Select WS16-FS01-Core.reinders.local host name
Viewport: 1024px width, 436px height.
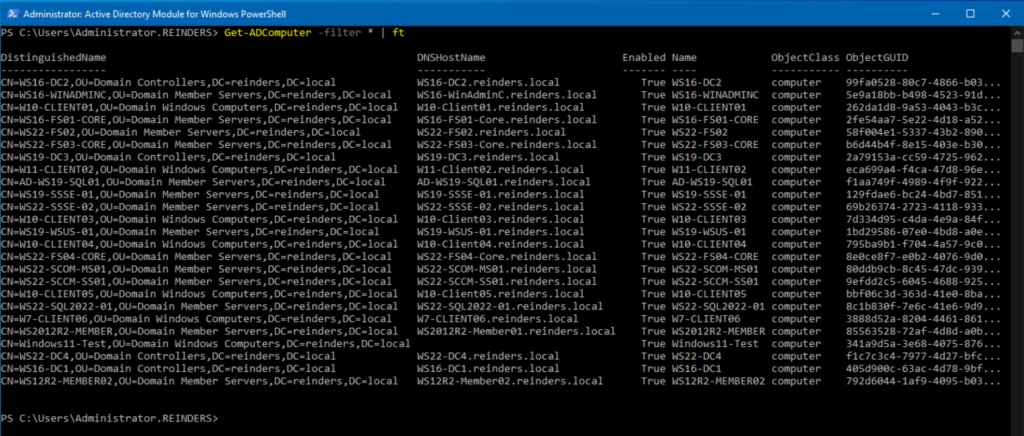click(x=507, y=119)
